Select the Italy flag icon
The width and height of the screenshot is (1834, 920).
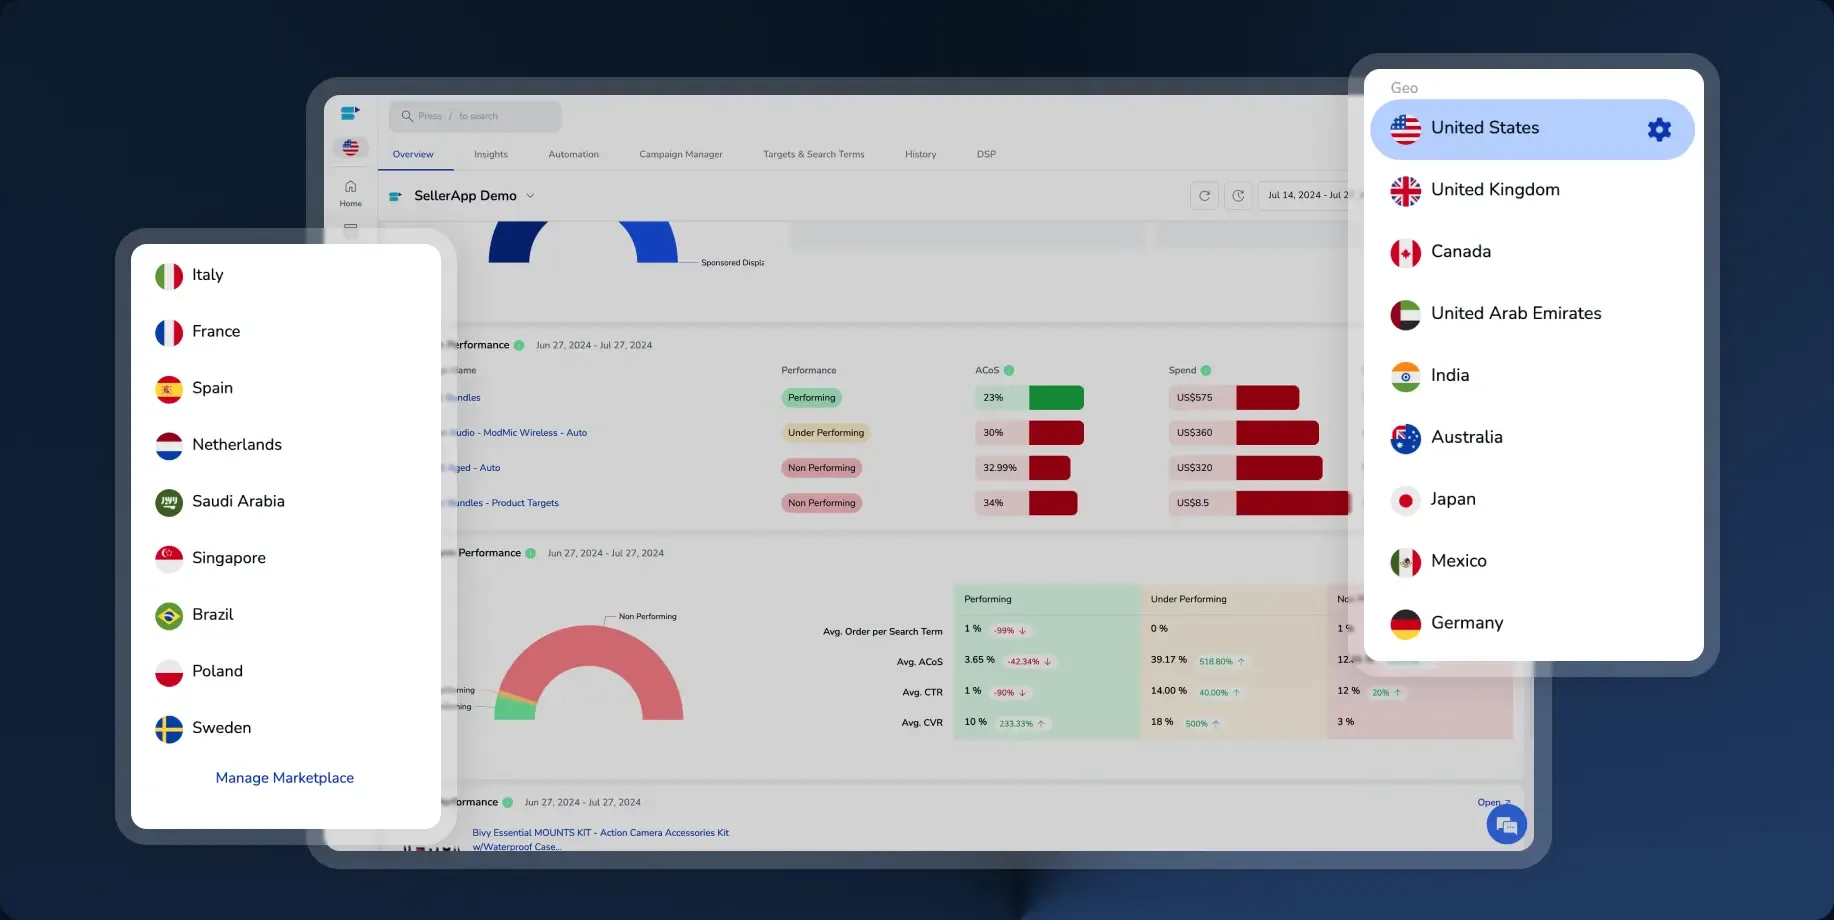click(x=169, y=276)
